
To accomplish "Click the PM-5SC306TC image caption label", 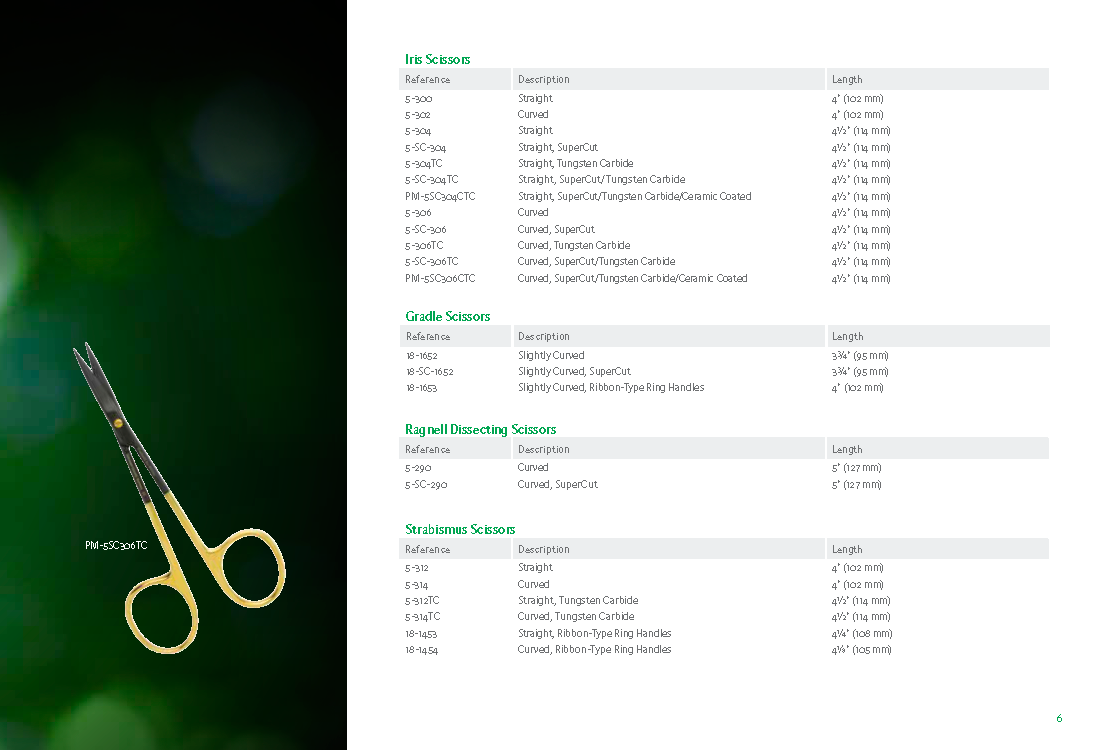I will pyautogui.click(x=116, y=546).
